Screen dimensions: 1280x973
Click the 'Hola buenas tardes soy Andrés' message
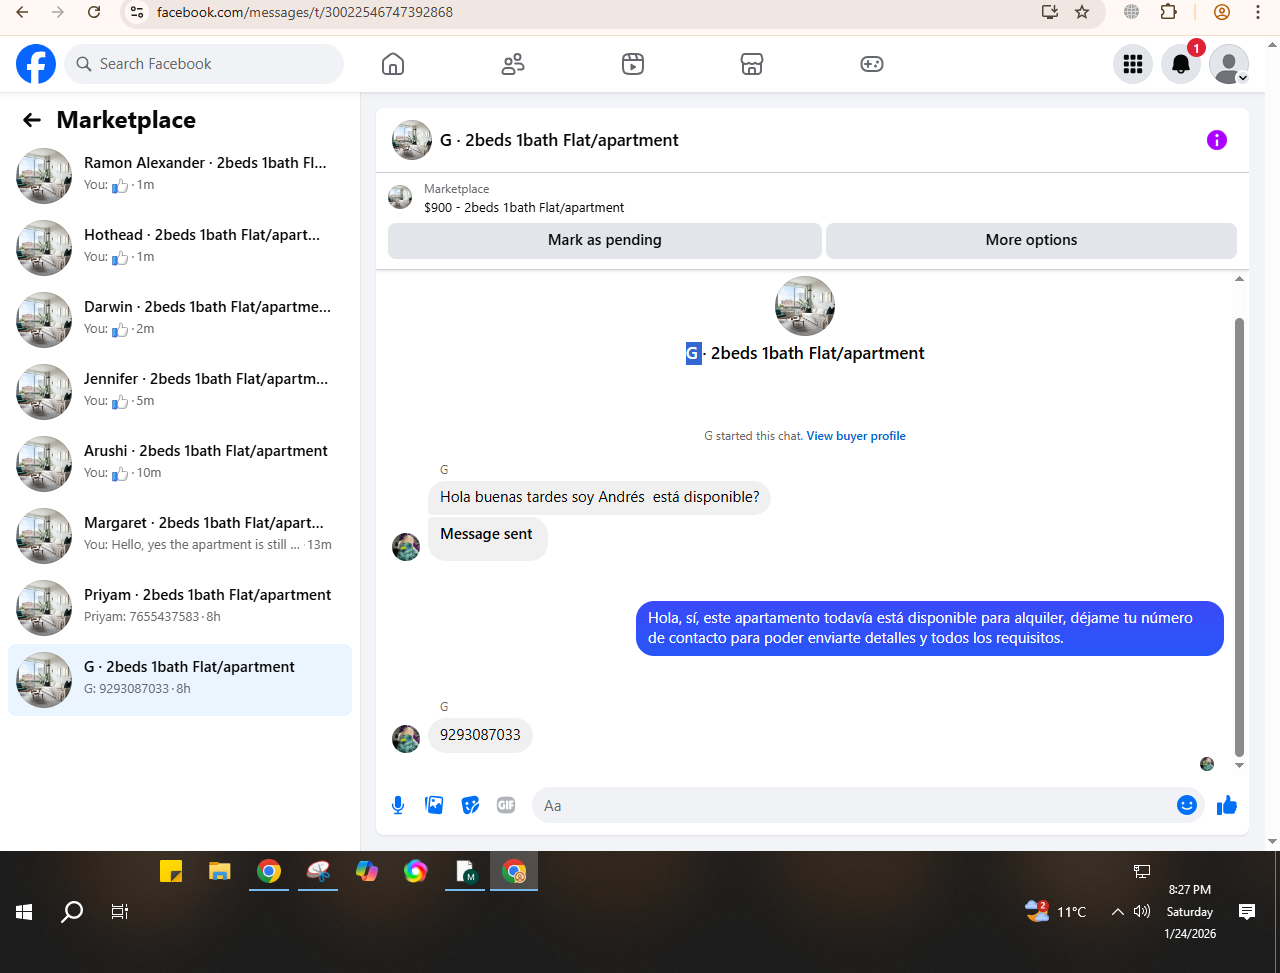click(x=599, y=497)
